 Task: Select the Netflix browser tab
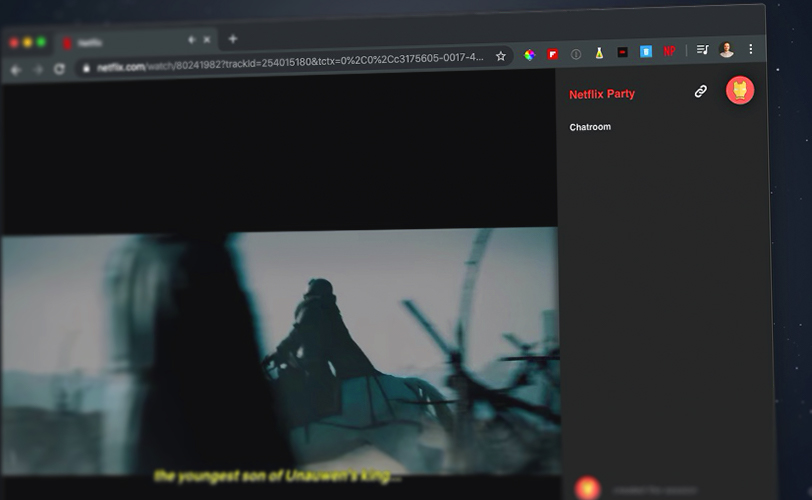coord(137,41)
